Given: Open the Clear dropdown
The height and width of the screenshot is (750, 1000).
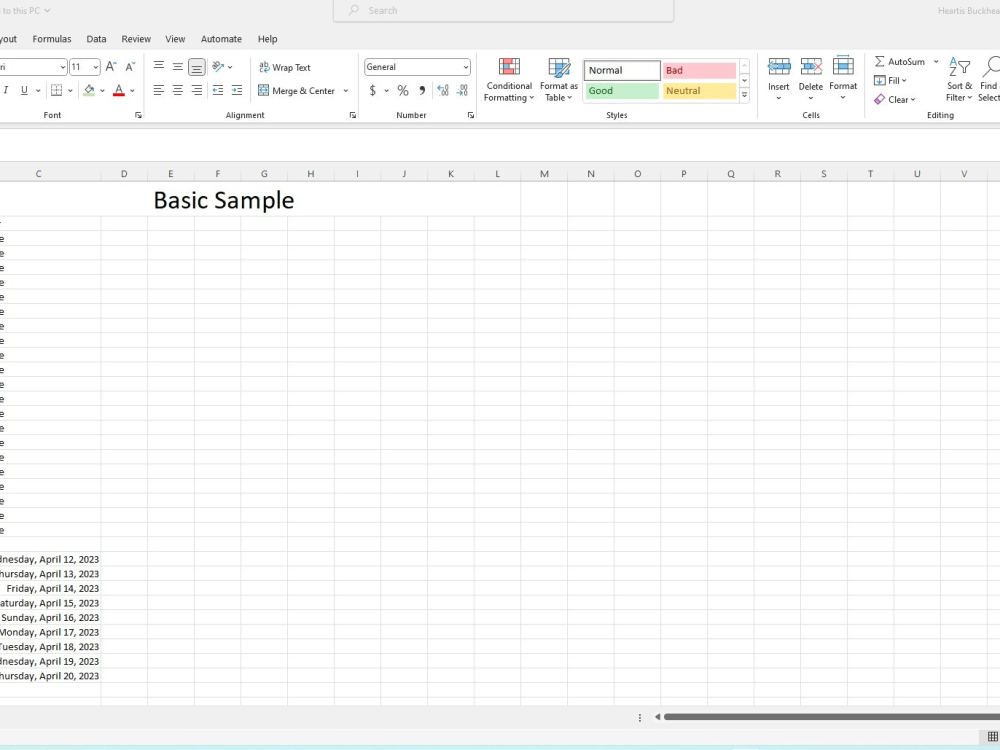Looking at the screenshot, I should (x=895, y=99).
